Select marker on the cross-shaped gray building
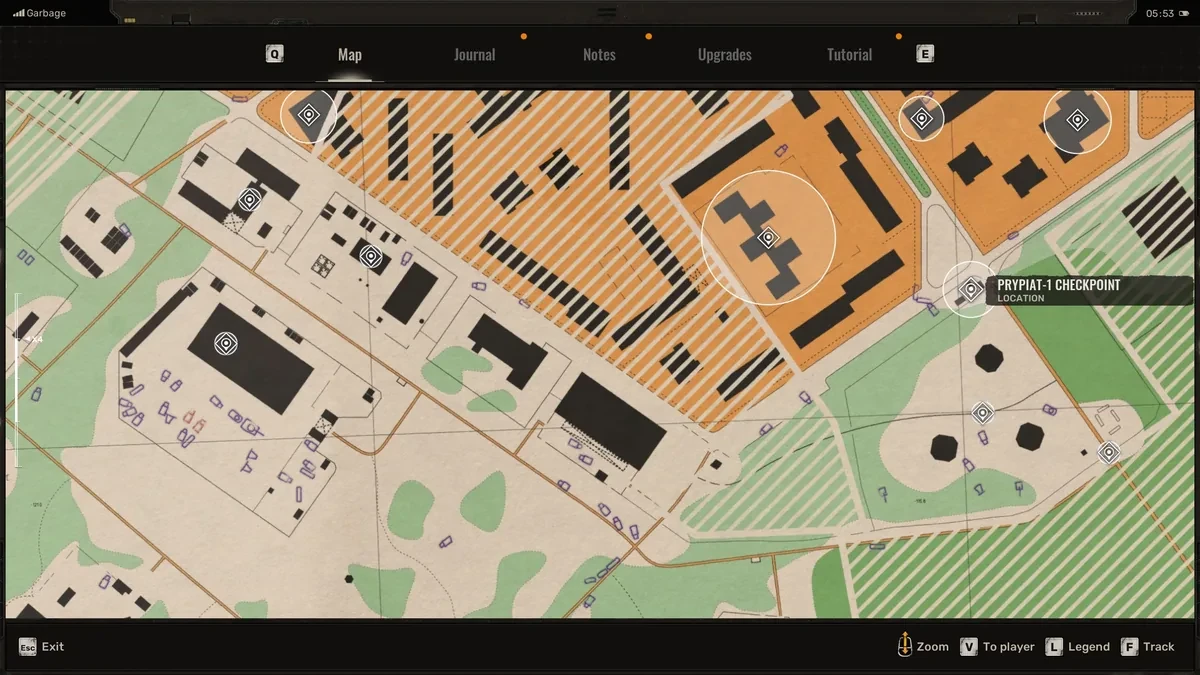This screenshot has height=675, width=1200. [768, 237]
